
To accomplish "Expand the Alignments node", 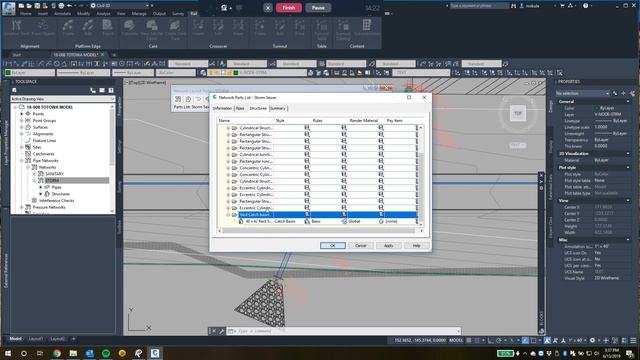I will 22,134.
